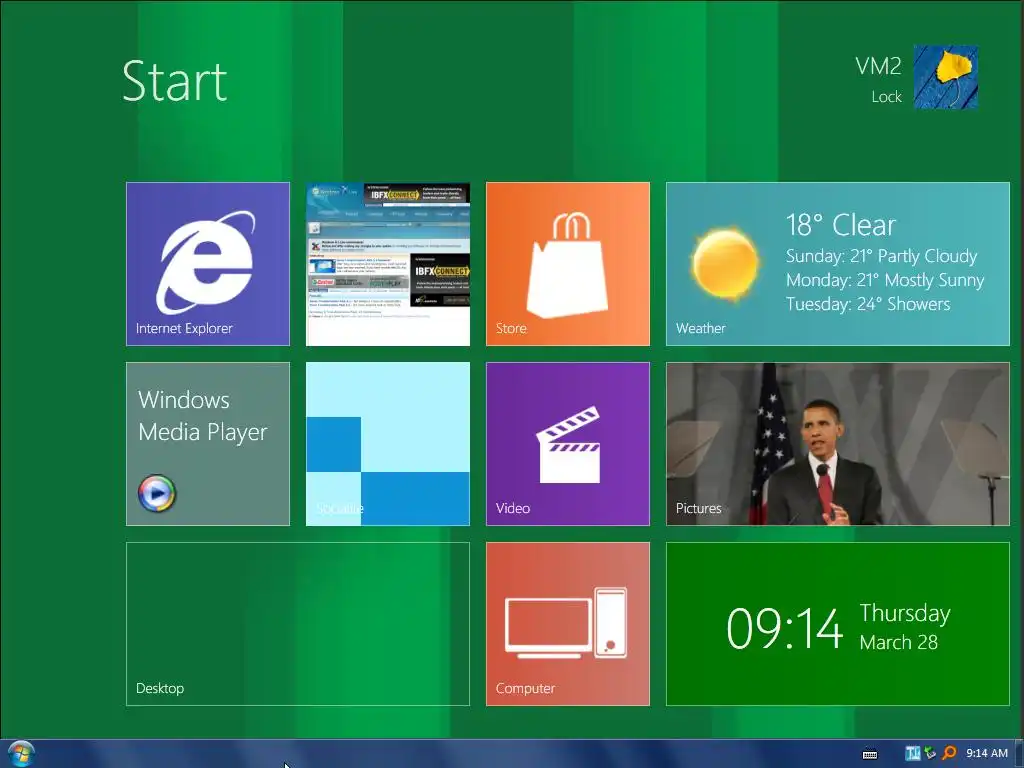This screenshot has width=1024, height=768.
Task: Click the taskbar clock reading 9:14 AM
Action: [987, 754]
